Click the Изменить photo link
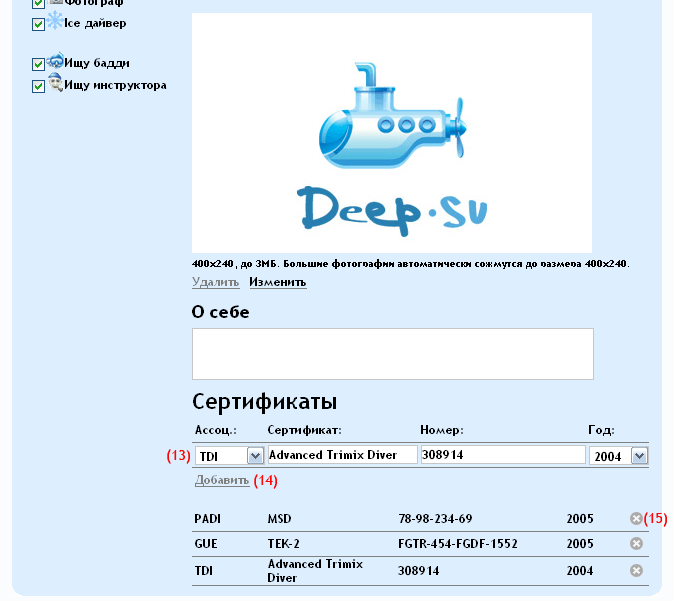 (x=278, y=282)
